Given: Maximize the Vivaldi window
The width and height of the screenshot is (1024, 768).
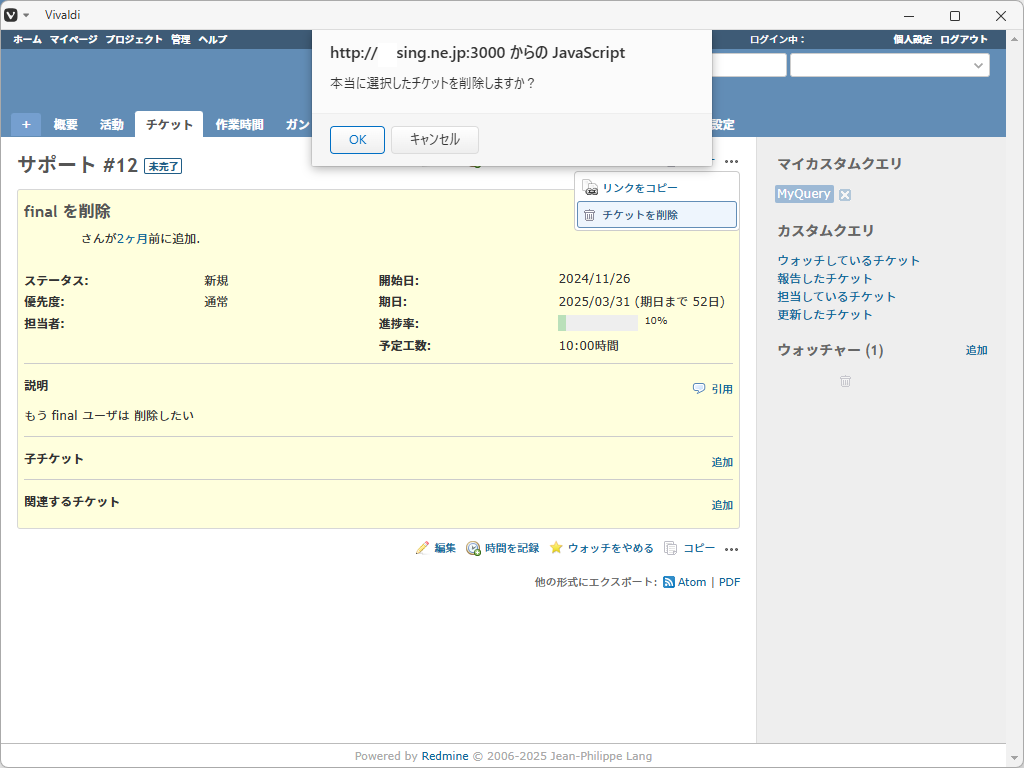Looking at the screenshot, I should click(955, 16).
